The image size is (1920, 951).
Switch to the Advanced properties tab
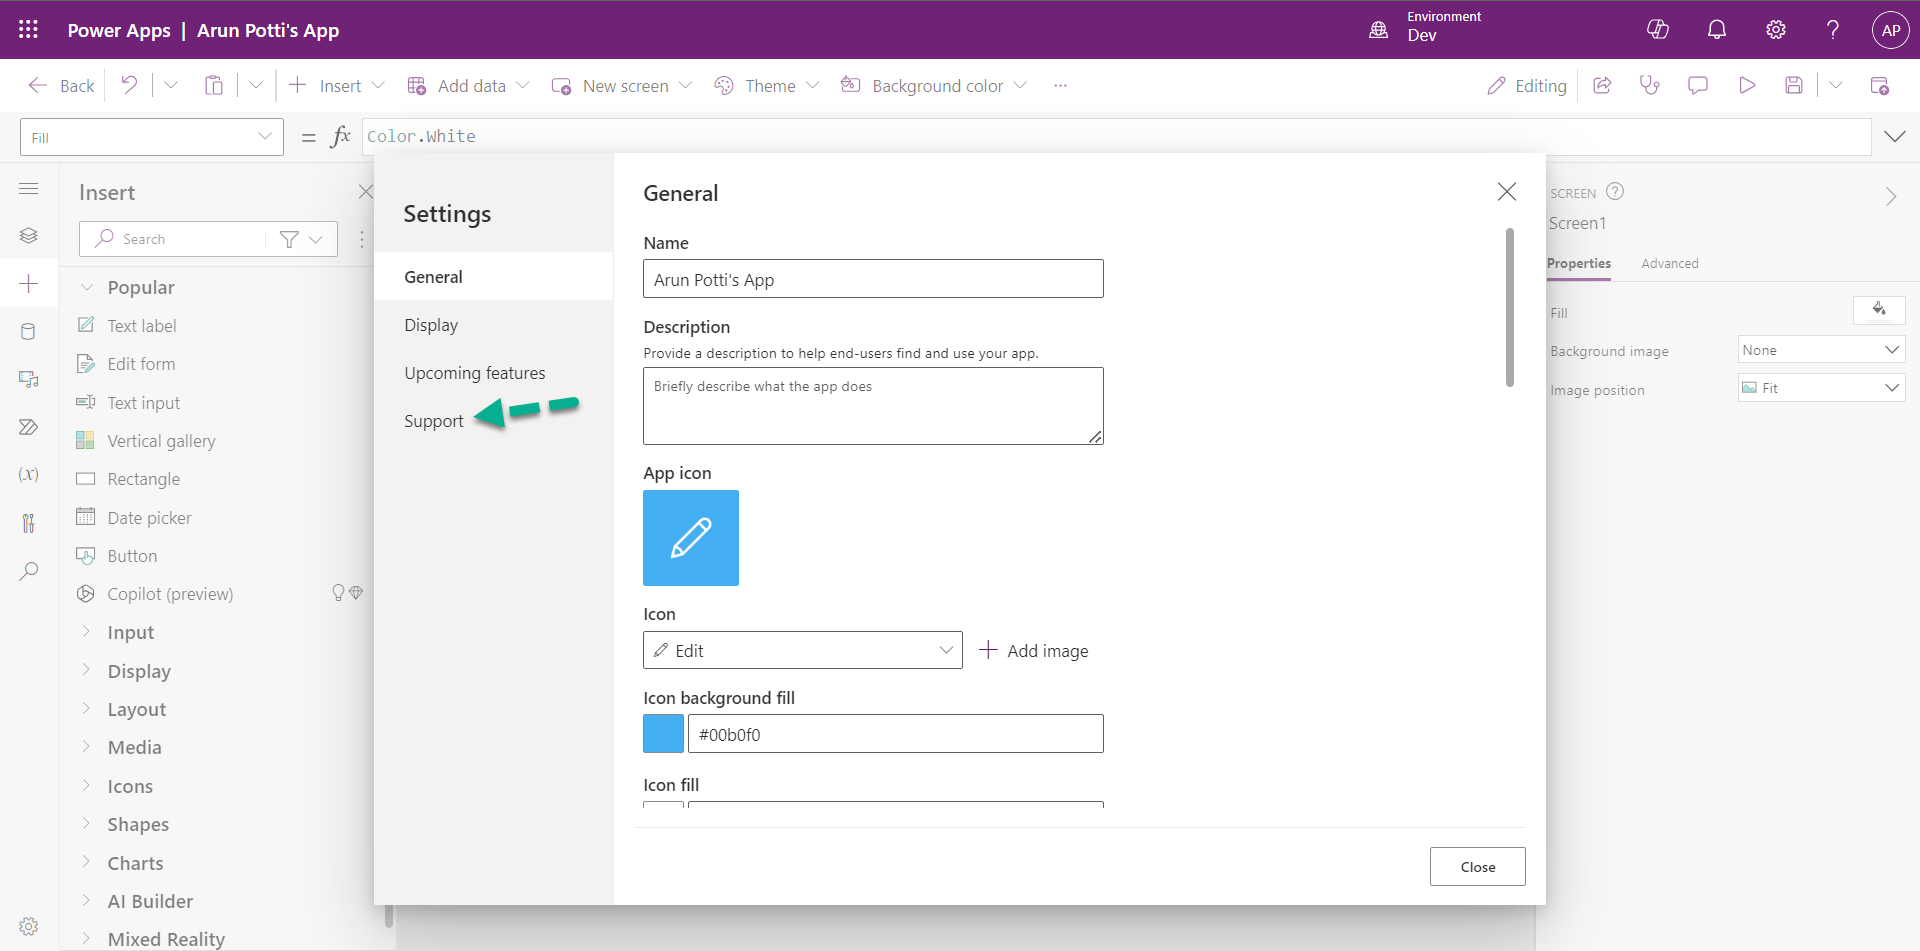tap(1669, 263)
